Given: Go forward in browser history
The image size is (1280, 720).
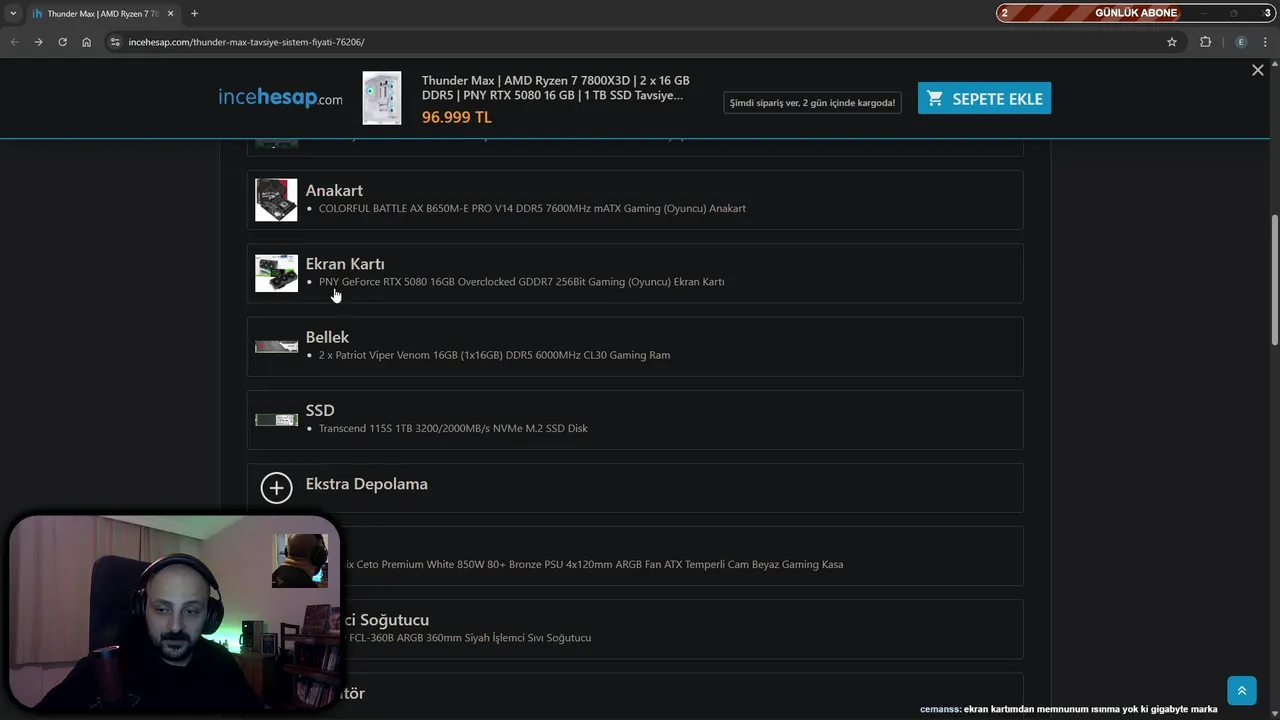Looking at the screenshot, I should click(x=38, y=42).
